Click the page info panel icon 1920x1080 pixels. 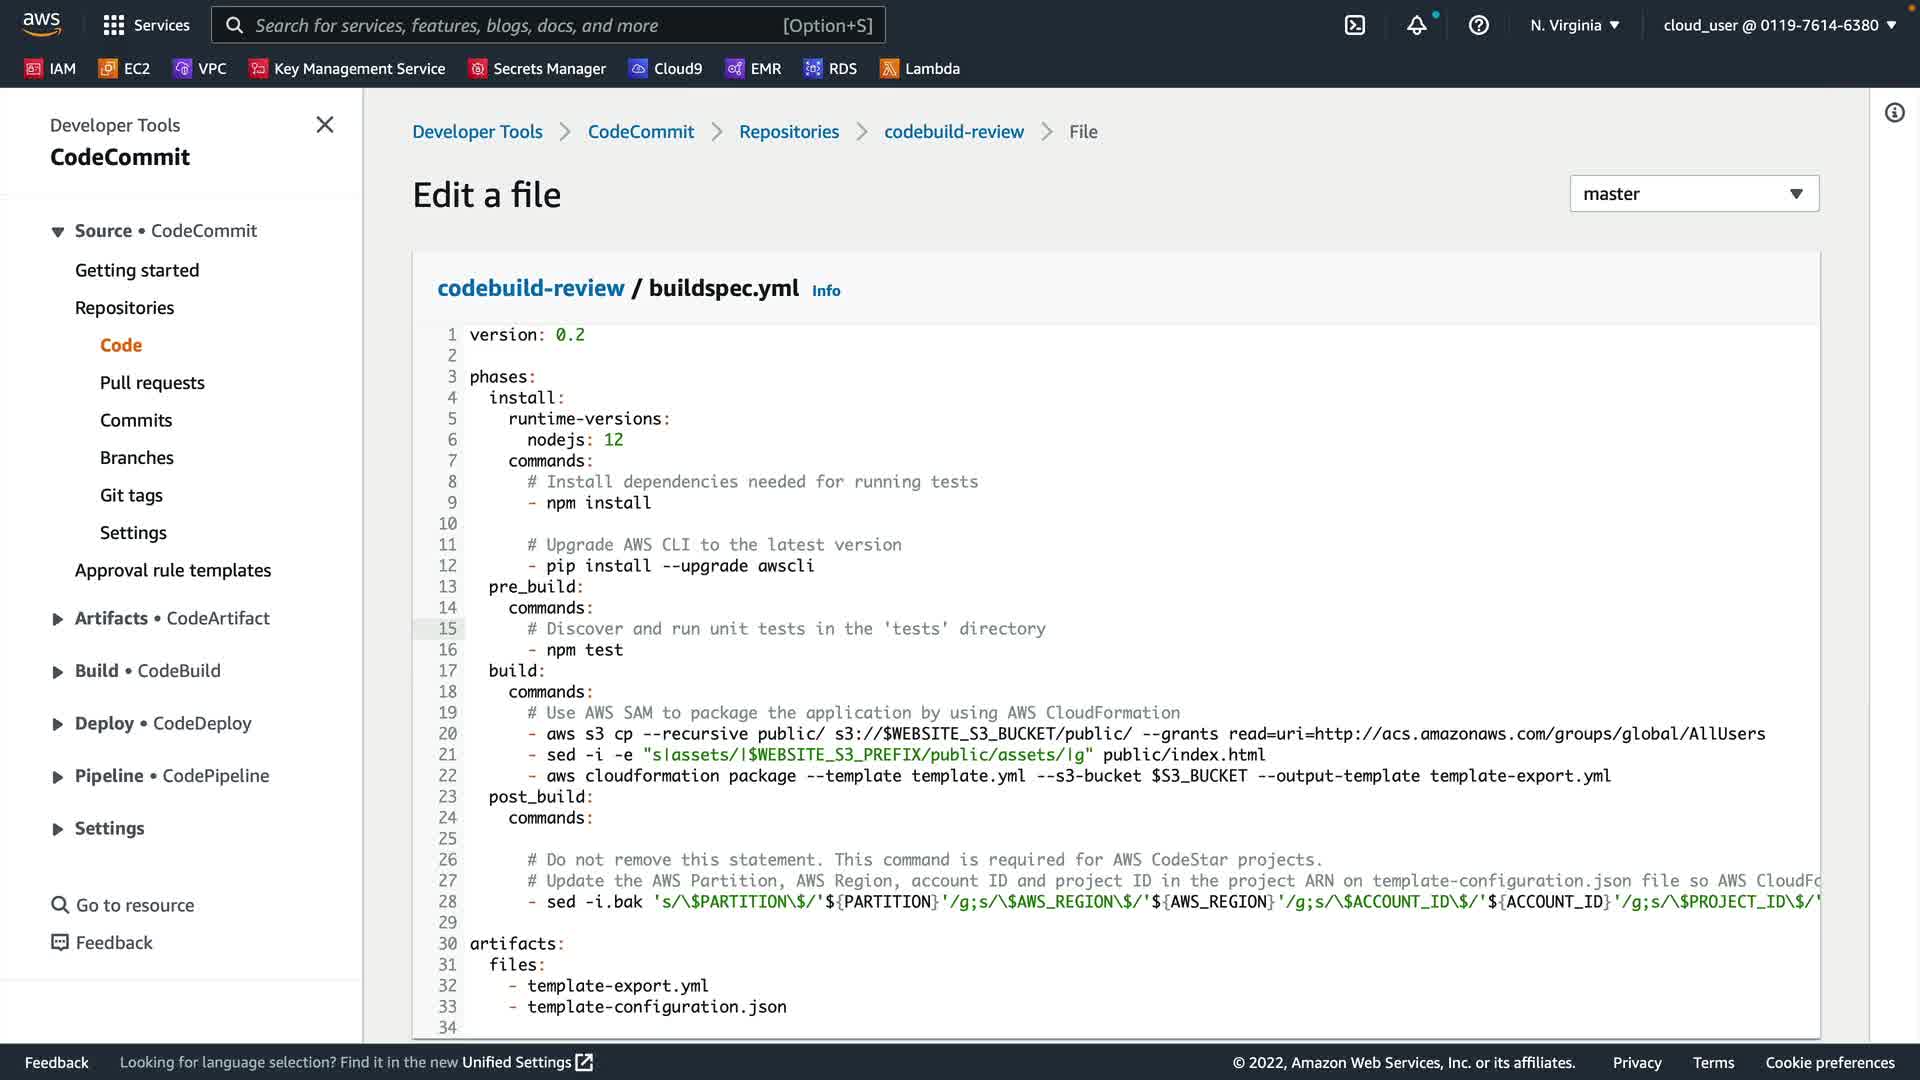coord(1894,113)
